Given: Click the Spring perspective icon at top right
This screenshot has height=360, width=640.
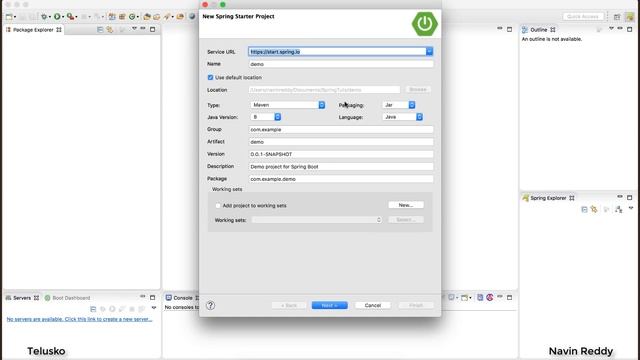Looking at the screenshot, I should pyautogui.click(x=630, y=17).
